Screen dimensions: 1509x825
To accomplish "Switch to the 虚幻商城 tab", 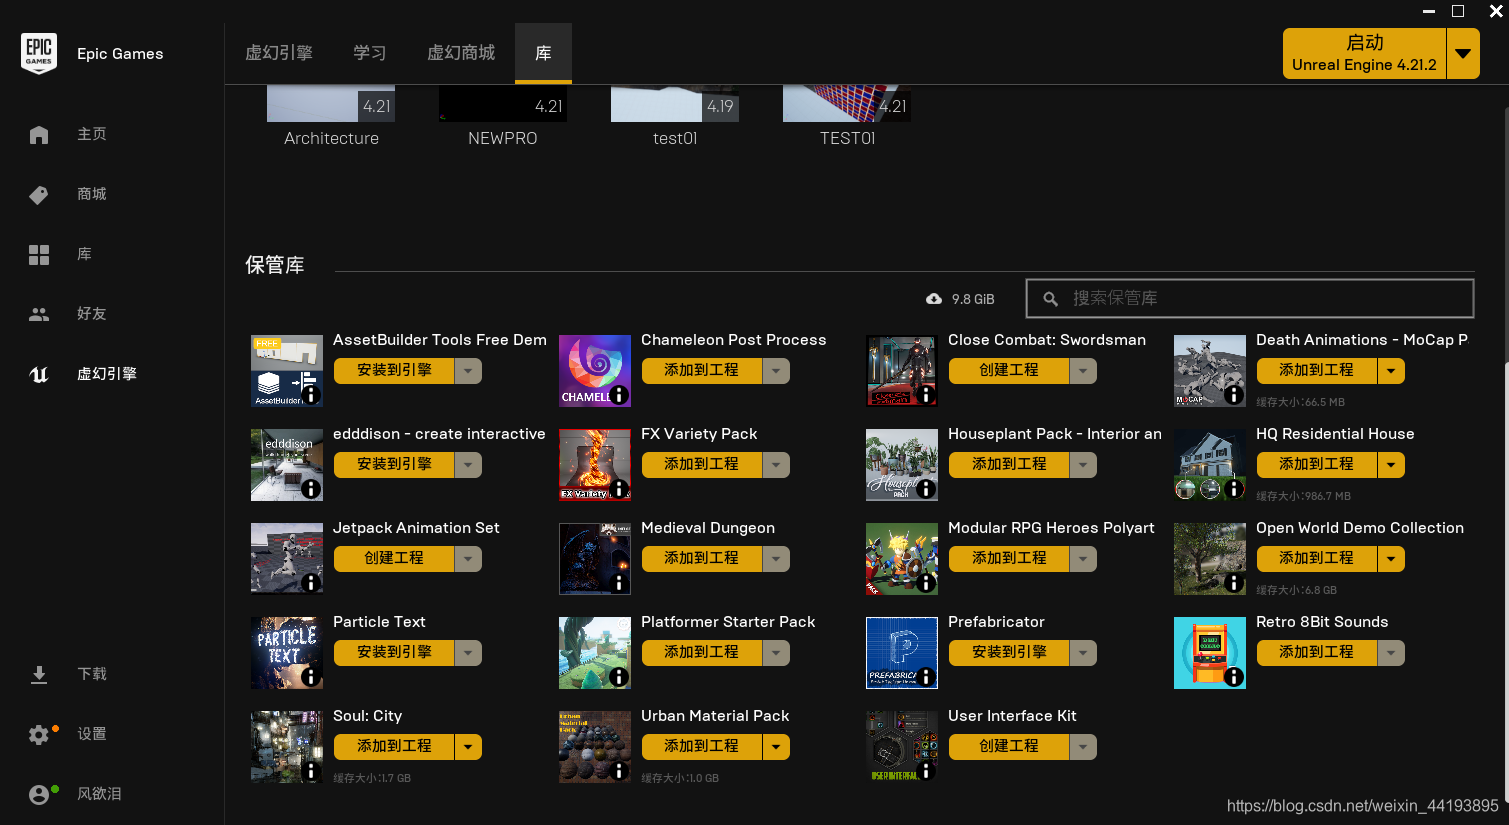I will click(461, 53).
